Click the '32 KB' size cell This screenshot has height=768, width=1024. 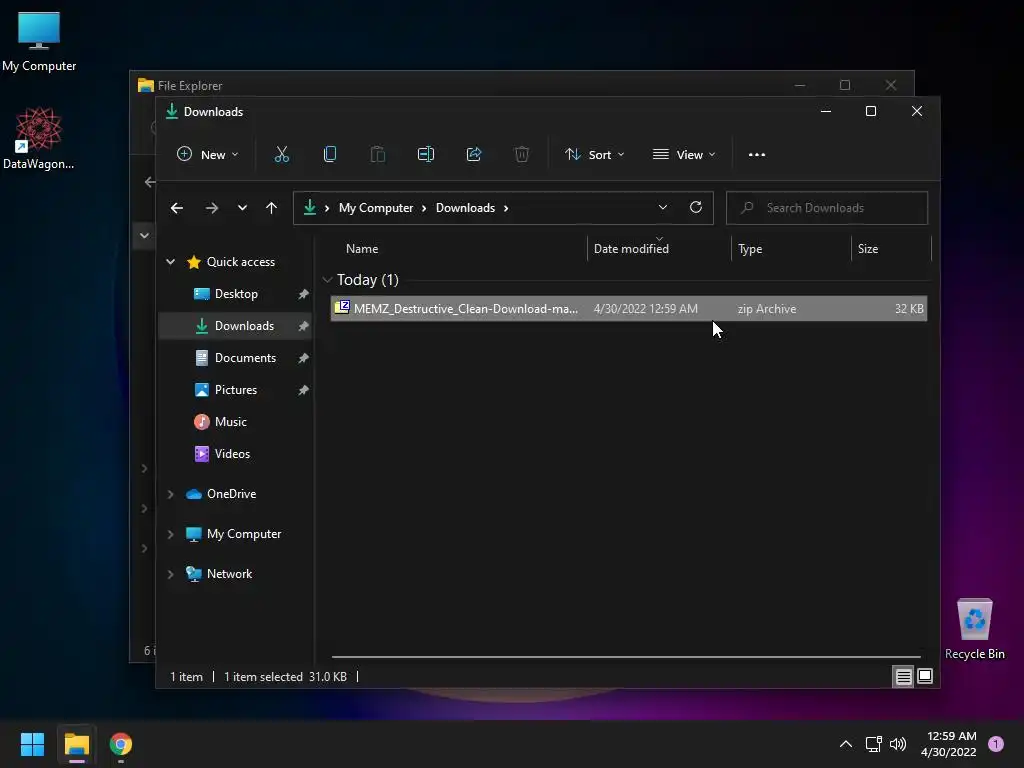(x=909, y=308)
